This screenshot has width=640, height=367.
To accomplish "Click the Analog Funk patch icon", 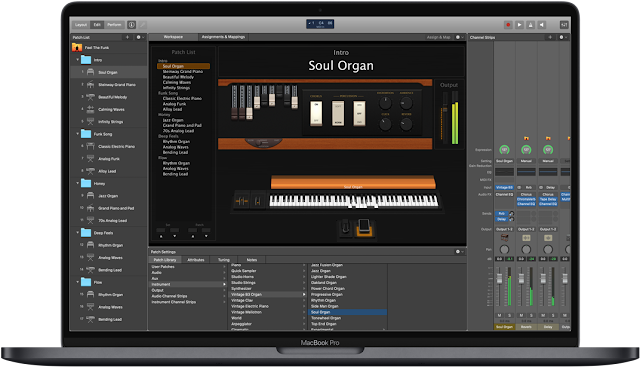I will coord(90,159).
